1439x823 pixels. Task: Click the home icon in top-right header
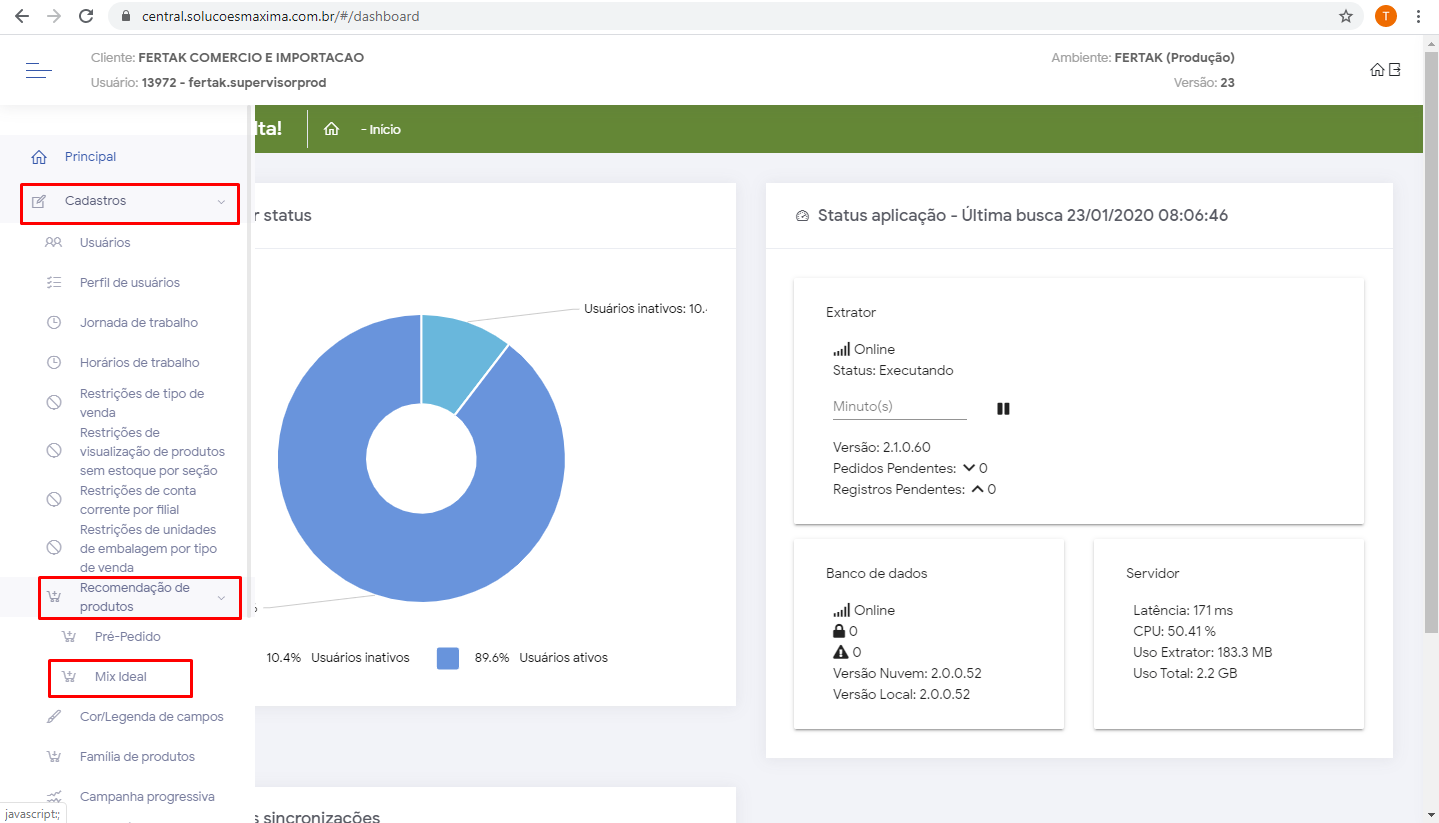[1377, 70]
